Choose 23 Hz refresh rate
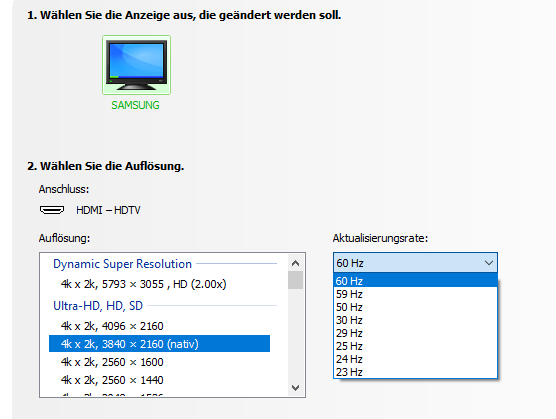556x419 pixels. point(415,372)
